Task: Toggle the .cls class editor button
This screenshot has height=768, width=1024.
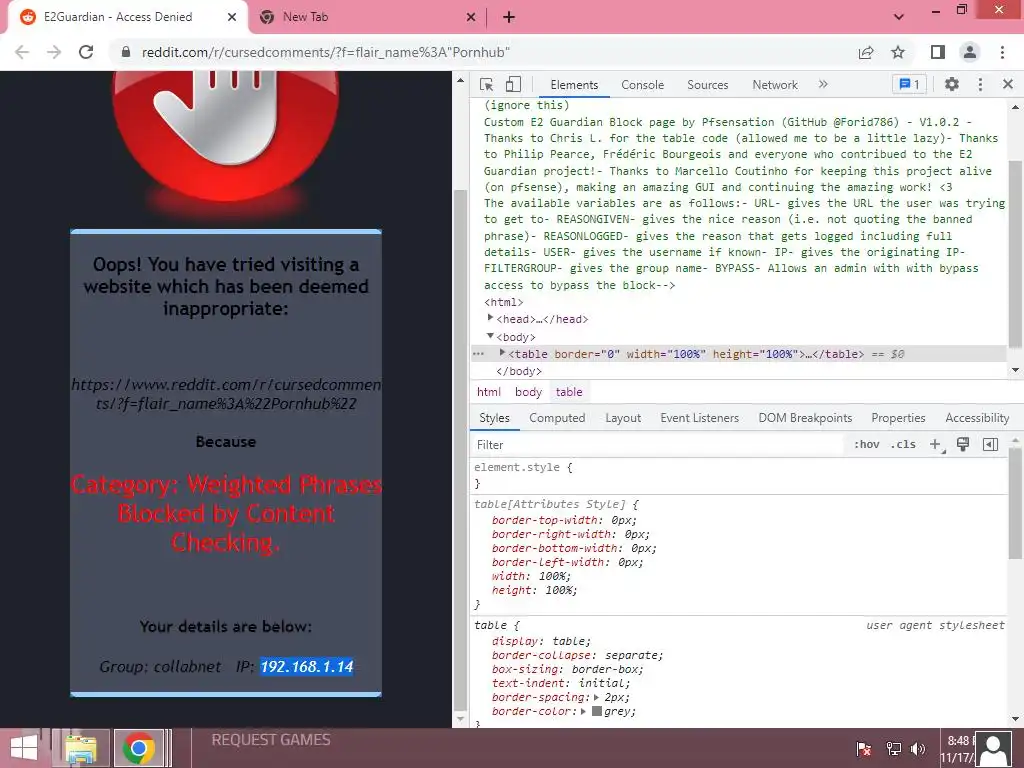Action: 903,445
